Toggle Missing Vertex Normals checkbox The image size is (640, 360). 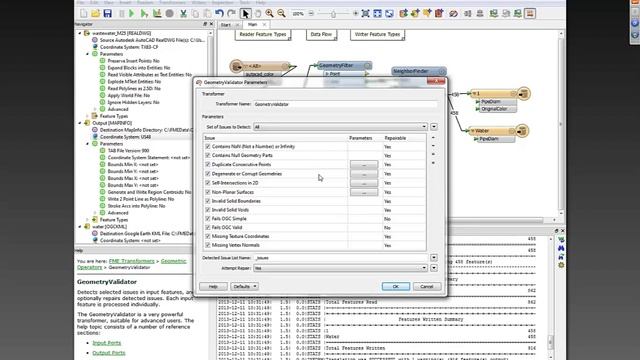pos(208,245)
